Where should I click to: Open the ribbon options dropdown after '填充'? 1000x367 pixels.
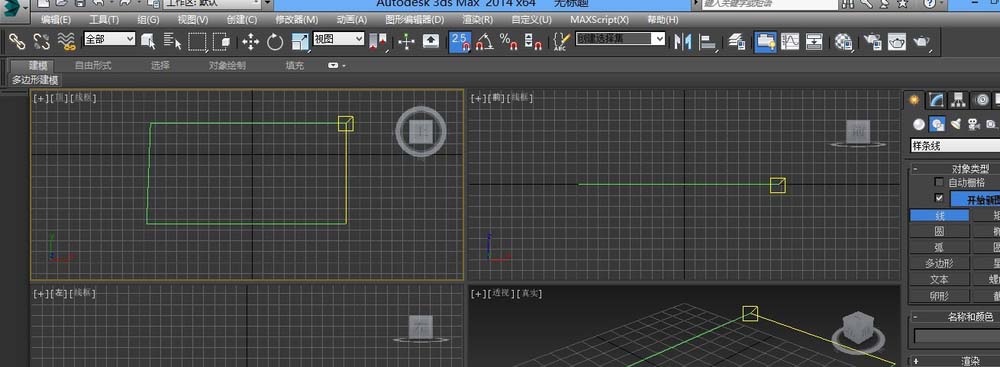click(337, 65)
